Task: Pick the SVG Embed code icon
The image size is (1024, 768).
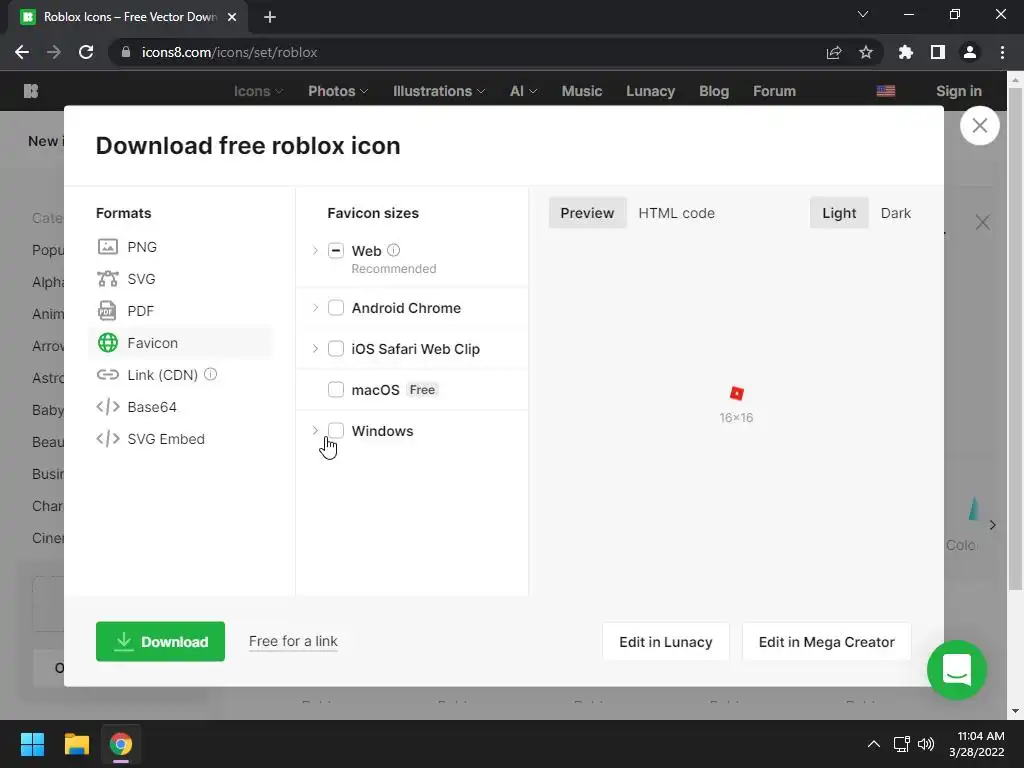Action: (x=108, y=439)
